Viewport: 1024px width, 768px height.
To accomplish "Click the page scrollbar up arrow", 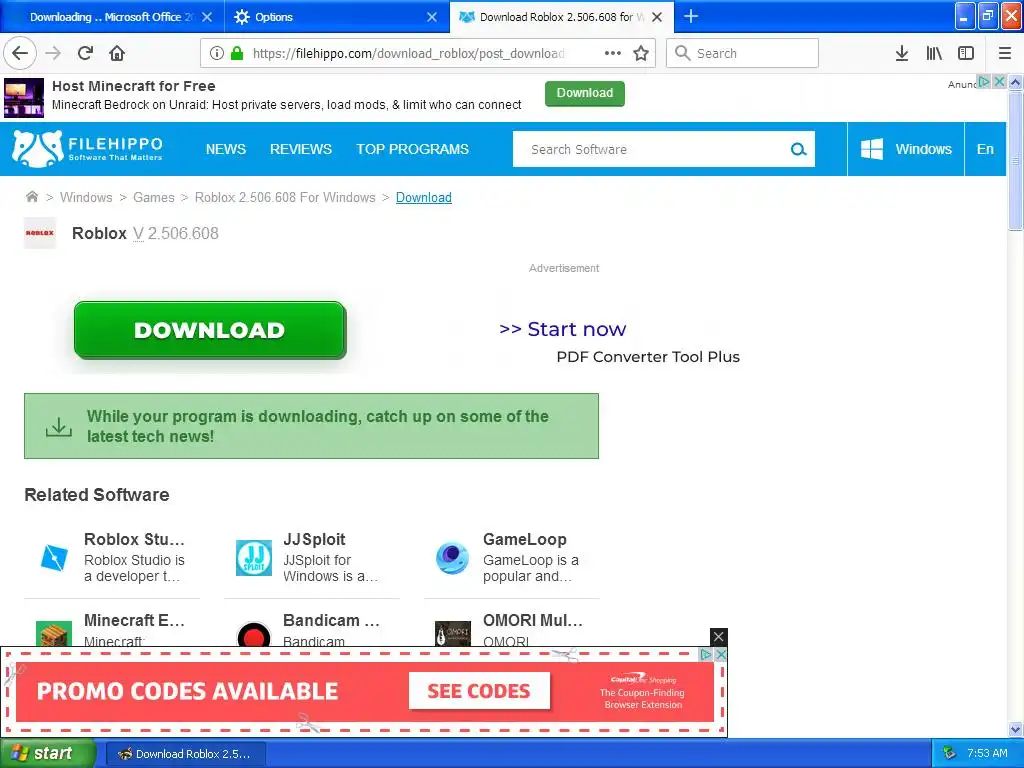I will click(1015, 82).
